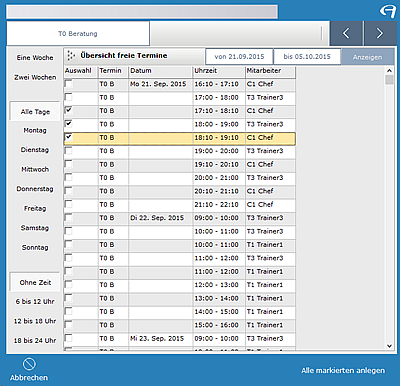Uncheck the box for 18:00 - 19:00 T3 Trainer3
400x386 pixels.
click(69, 124)
